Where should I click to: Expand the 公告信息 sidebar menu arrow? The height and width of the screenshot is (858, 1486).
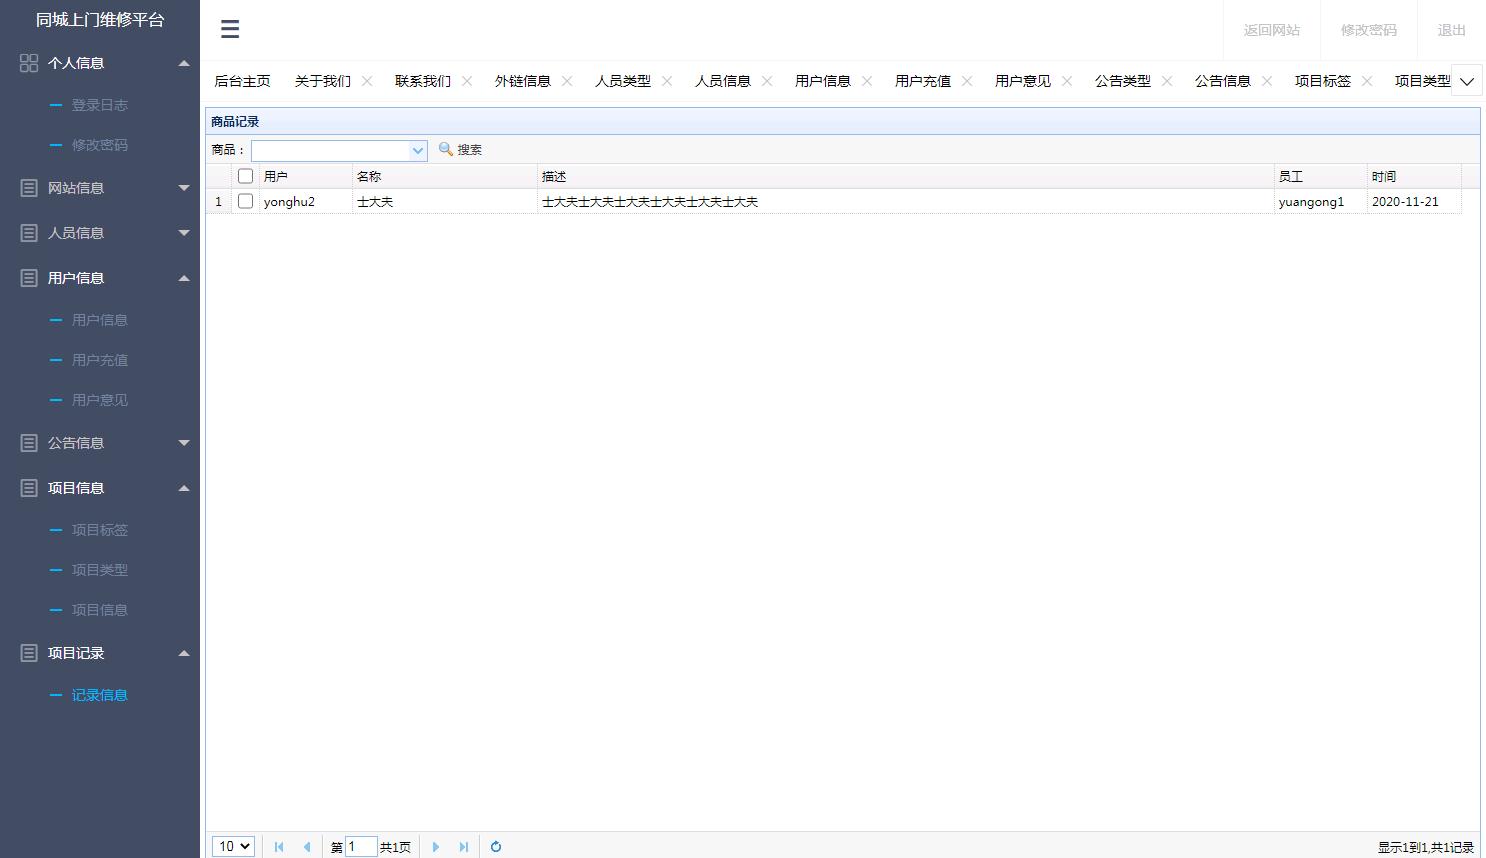pyautogui.click(x=184, y=443)
